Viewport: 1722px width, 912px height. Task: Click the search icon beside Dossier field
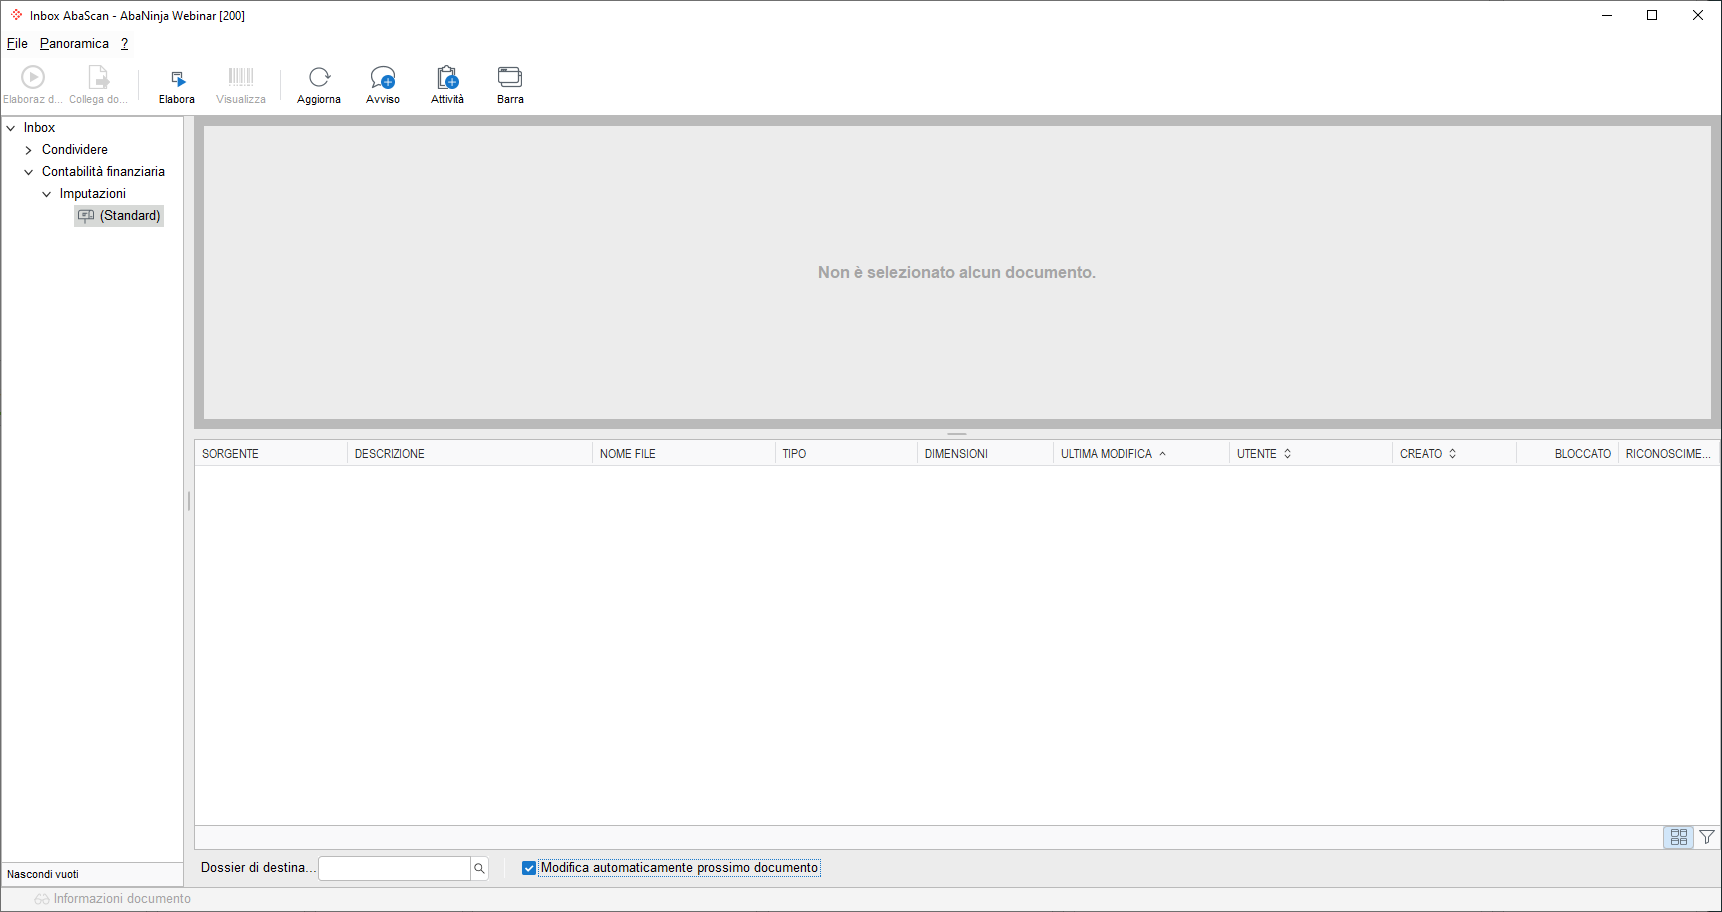tap(479, 868)
